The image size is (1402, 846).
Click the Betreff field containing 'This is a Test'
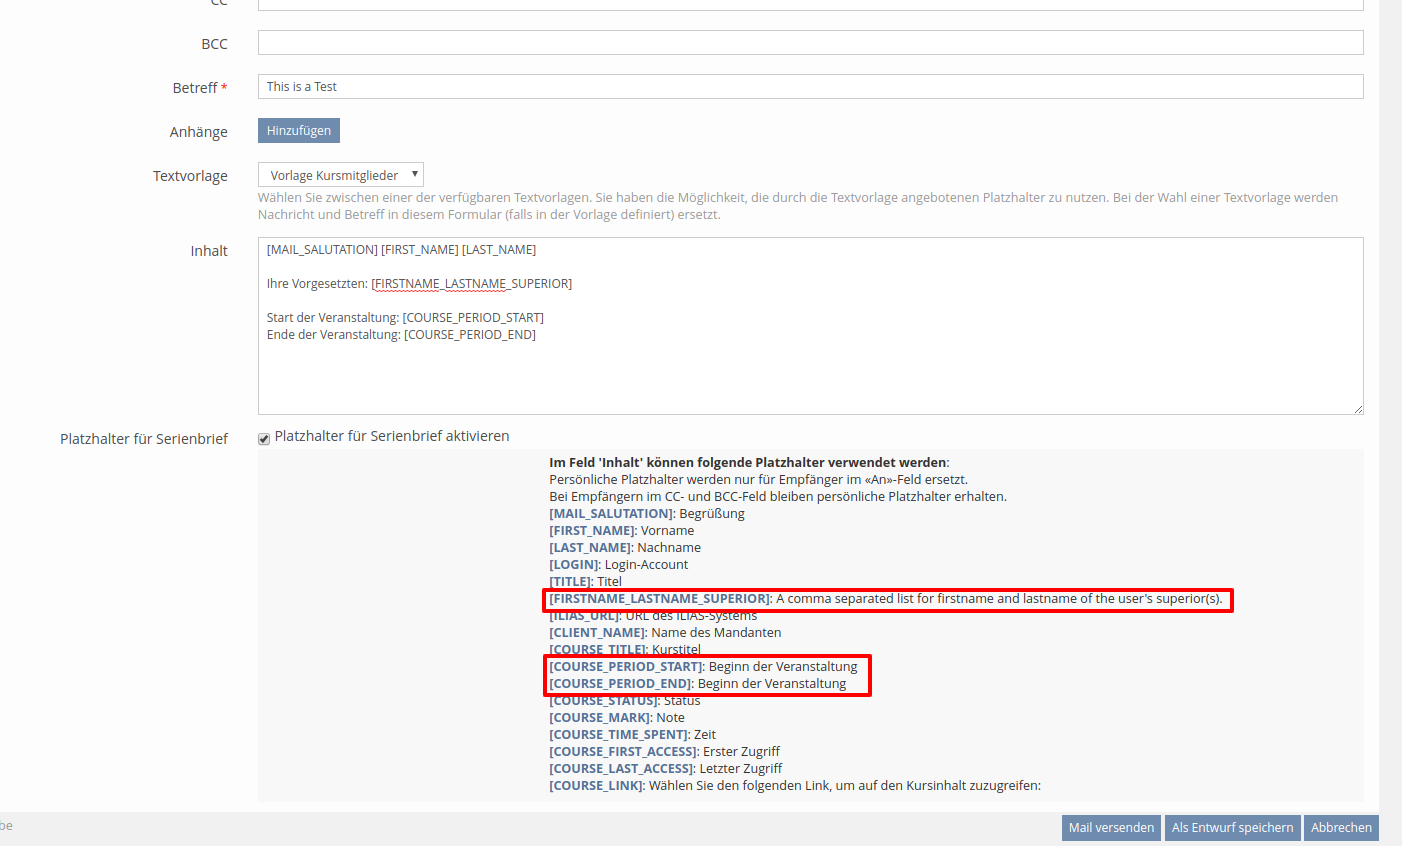(810, 87)
